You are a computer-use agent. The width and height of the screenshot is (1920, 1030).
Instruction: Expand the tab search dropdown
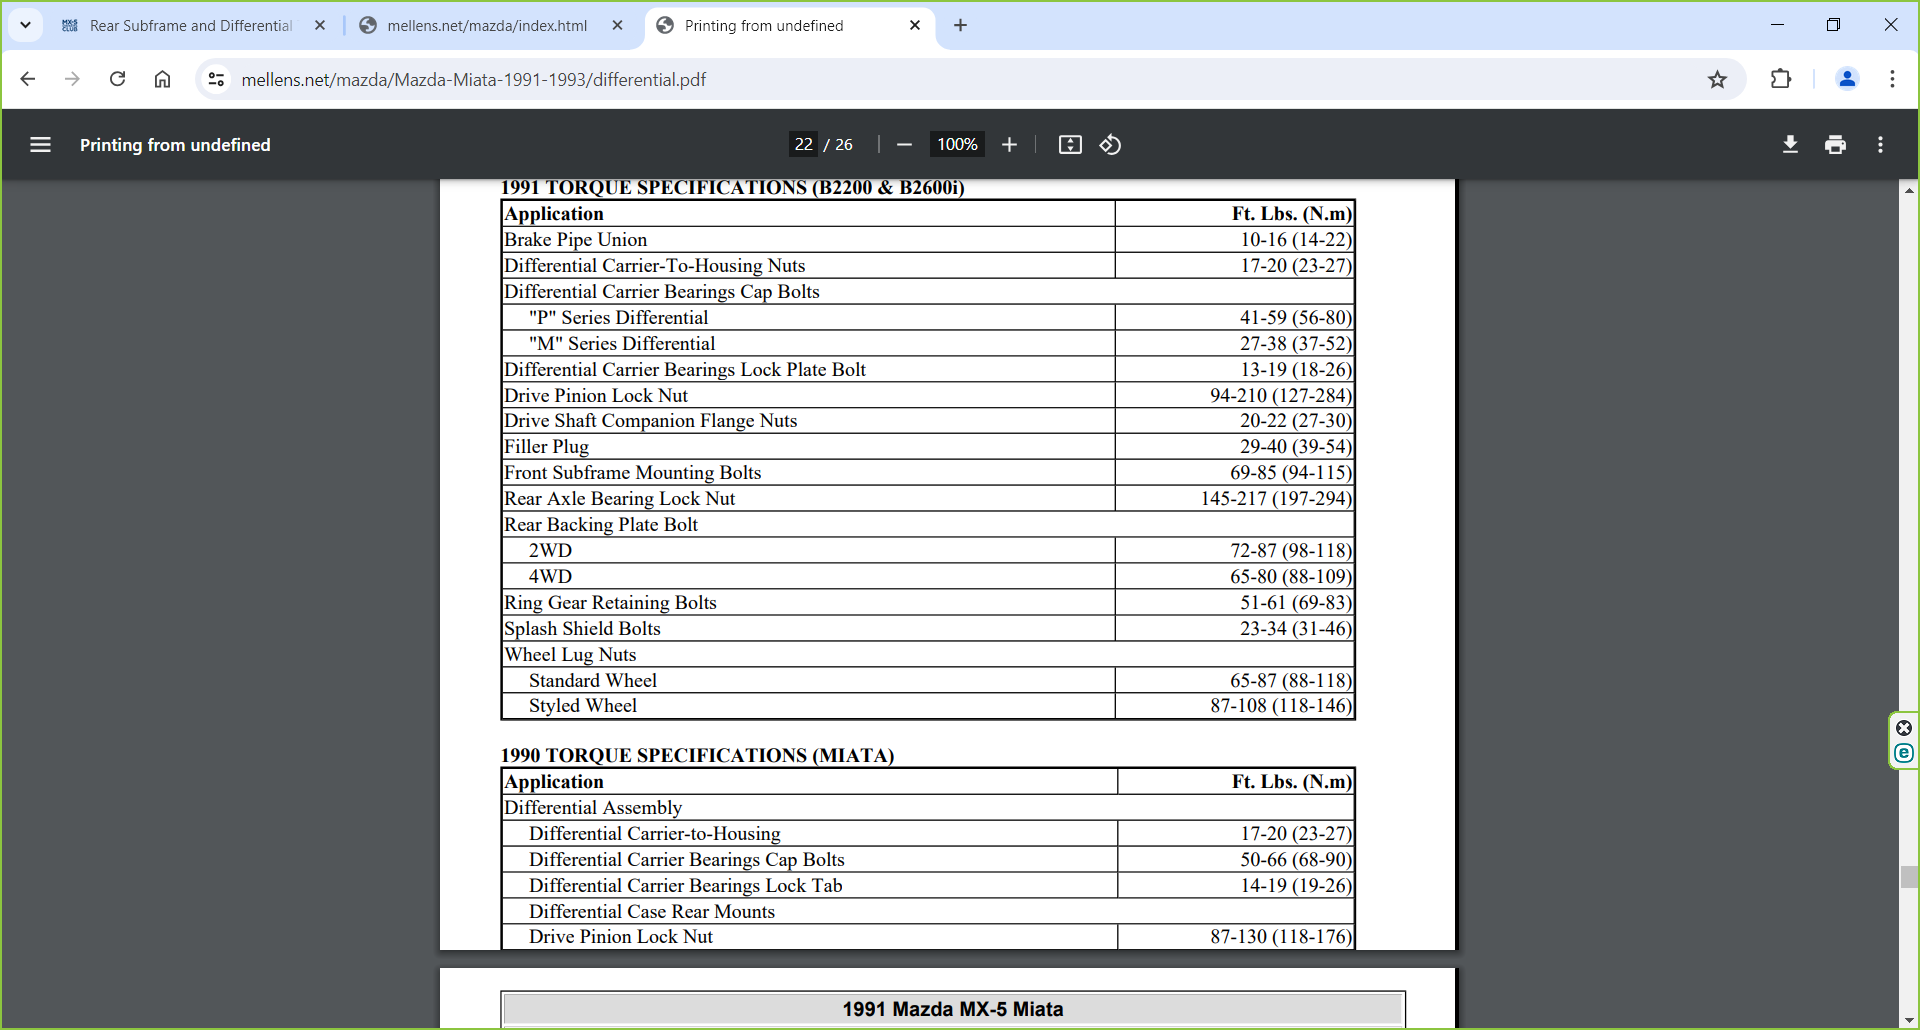point(25,25)
